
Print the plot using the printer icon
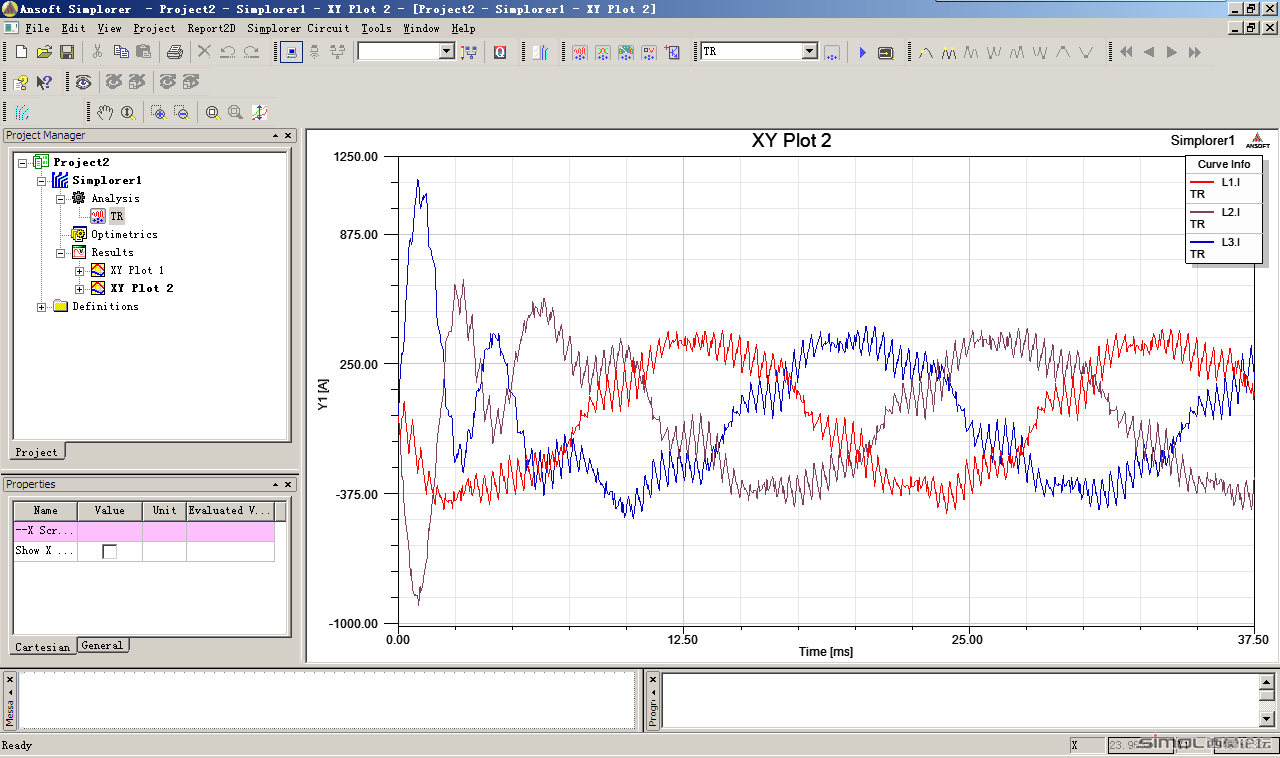point(175,51)
